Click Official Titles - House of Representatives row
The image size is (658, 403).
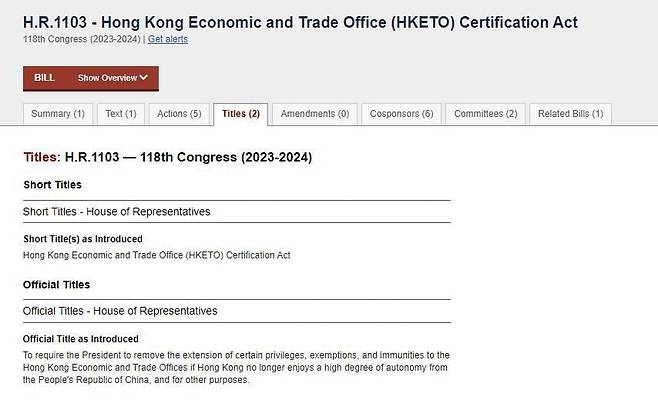tap(237, 311)
